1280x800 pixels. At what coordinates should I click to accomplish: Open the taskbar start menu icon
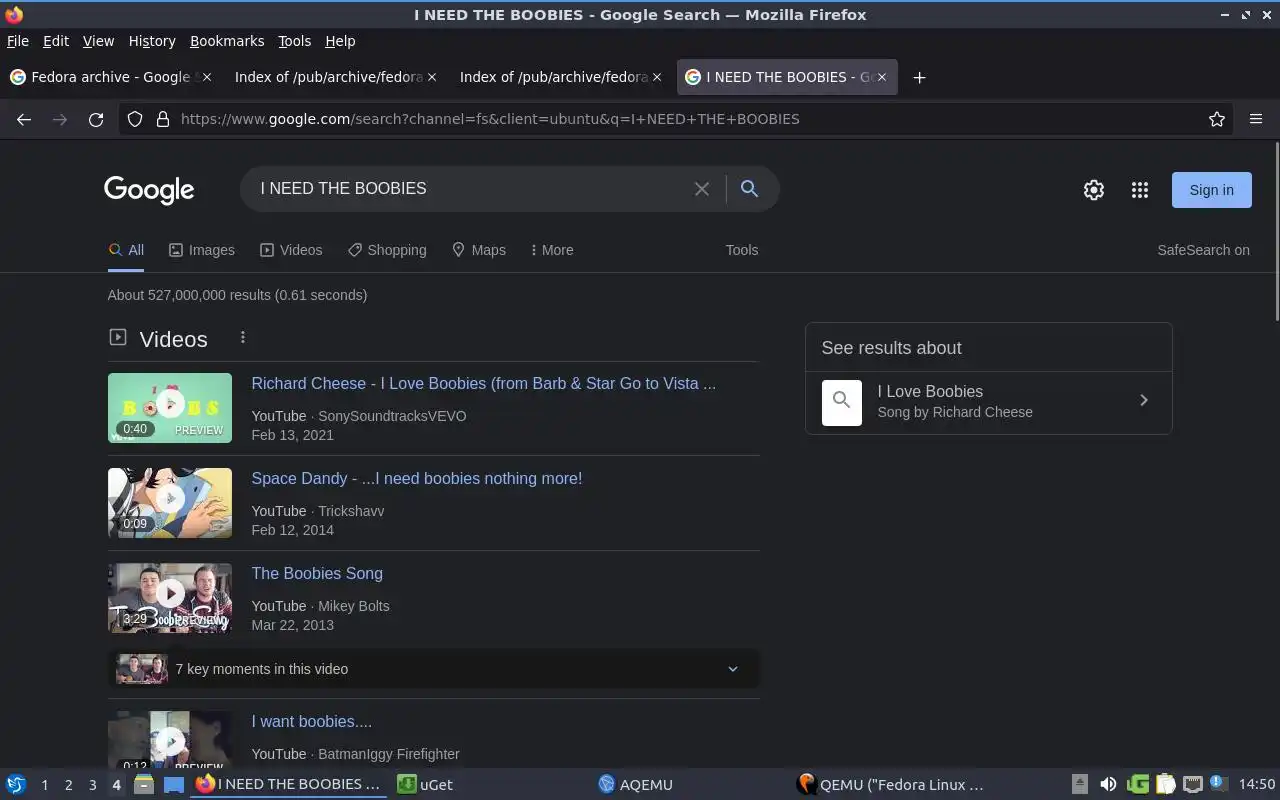[x=15, y=785]
